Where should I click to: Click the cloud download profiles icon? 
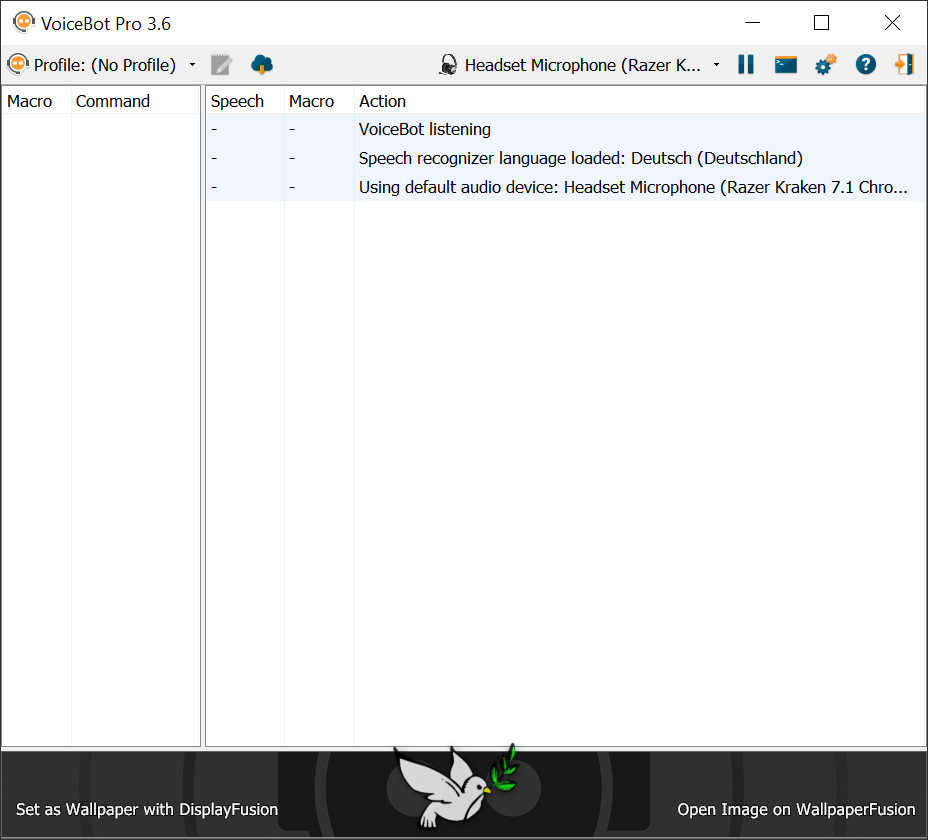click(262, 65)
